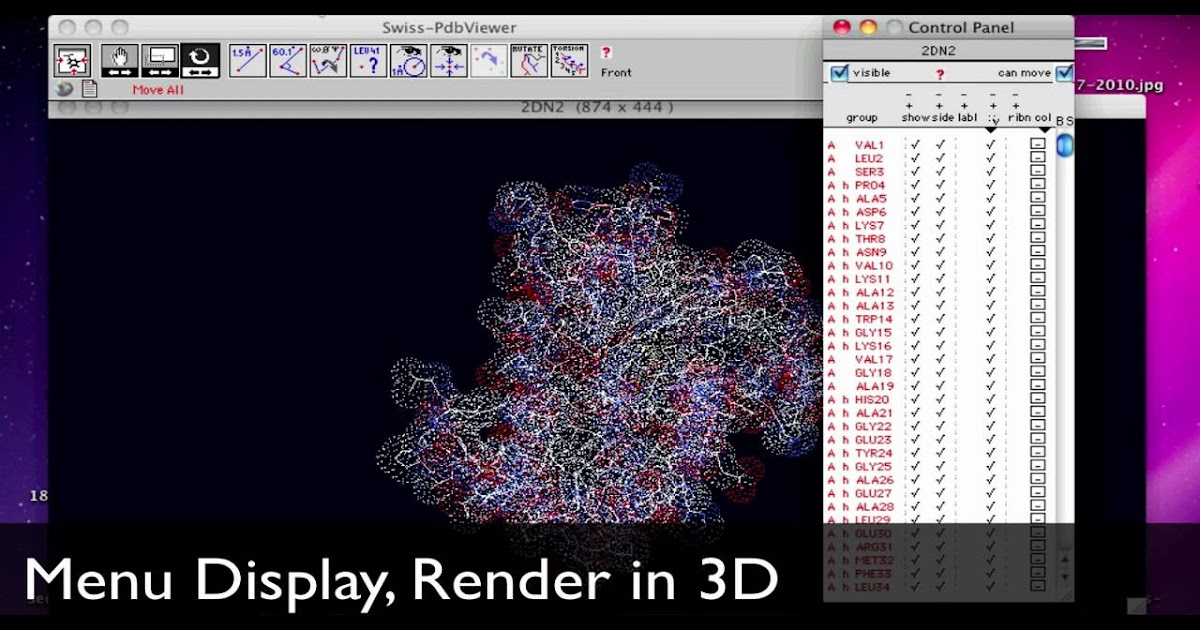Viewport: 1200px width, 630px height.
Task: Open dropdown triangle under col column
Action: click(1044, 129)
